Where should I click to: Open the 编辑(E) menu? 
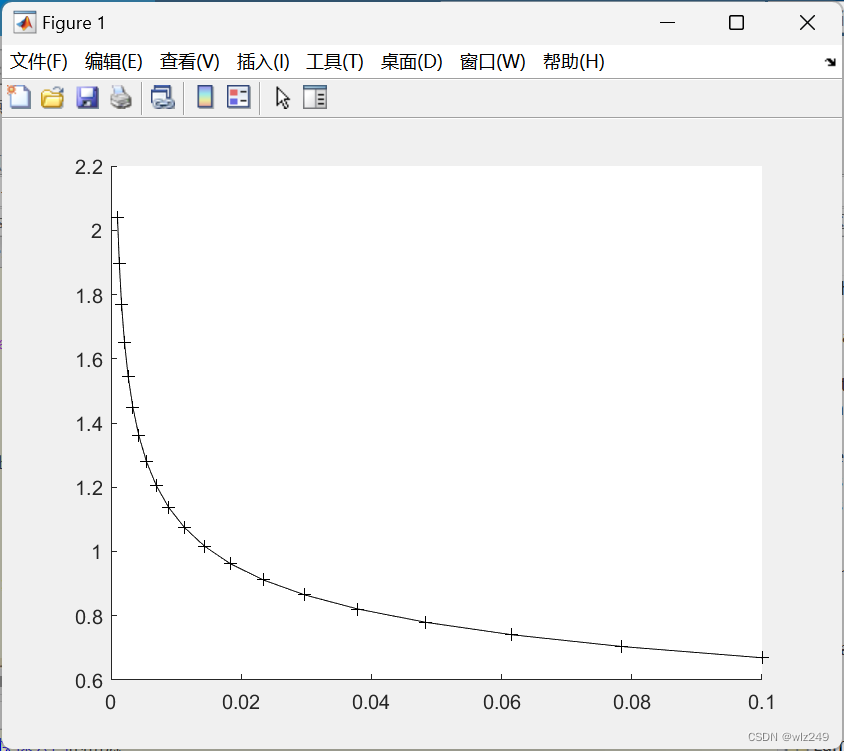pos(114,61)
